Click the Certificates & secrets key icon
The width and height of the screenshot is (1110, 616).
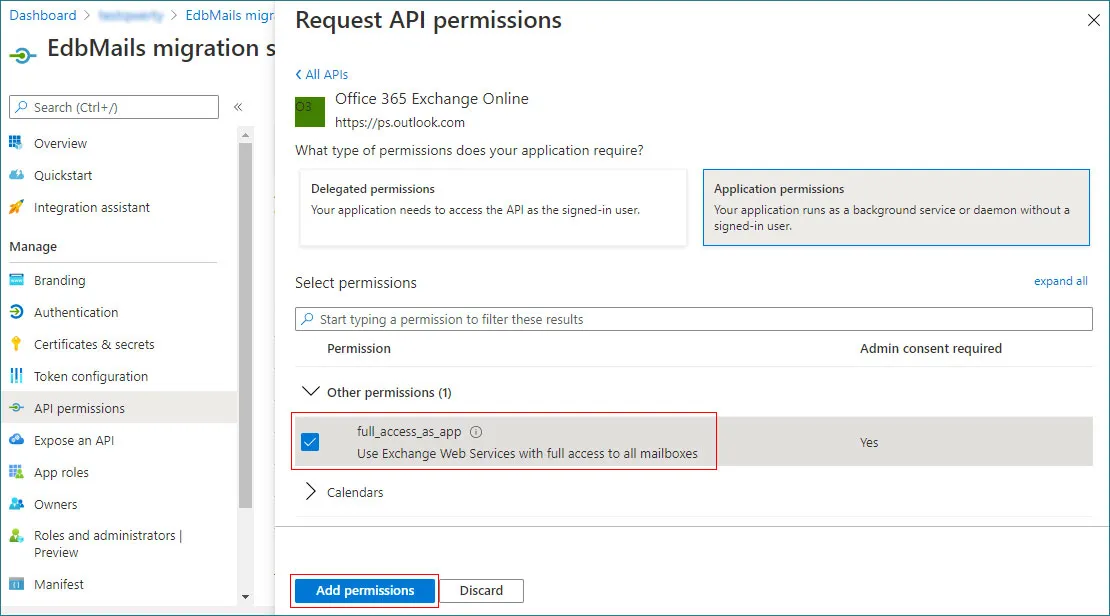coord(16,344)
